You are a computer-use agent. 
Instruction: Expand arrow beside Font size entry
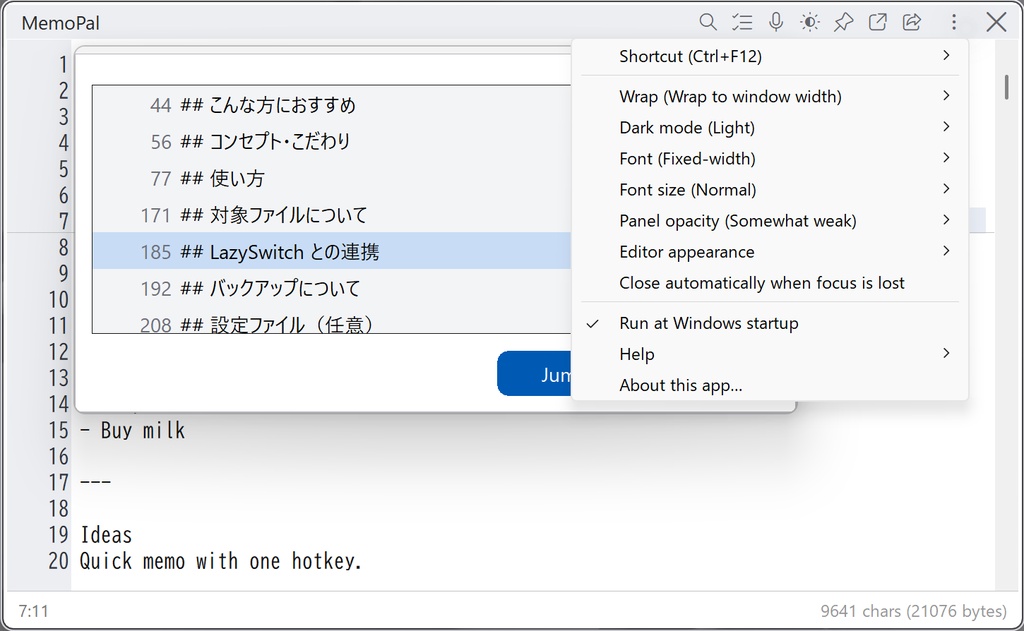pyautogui.click(x=946, y=189)
